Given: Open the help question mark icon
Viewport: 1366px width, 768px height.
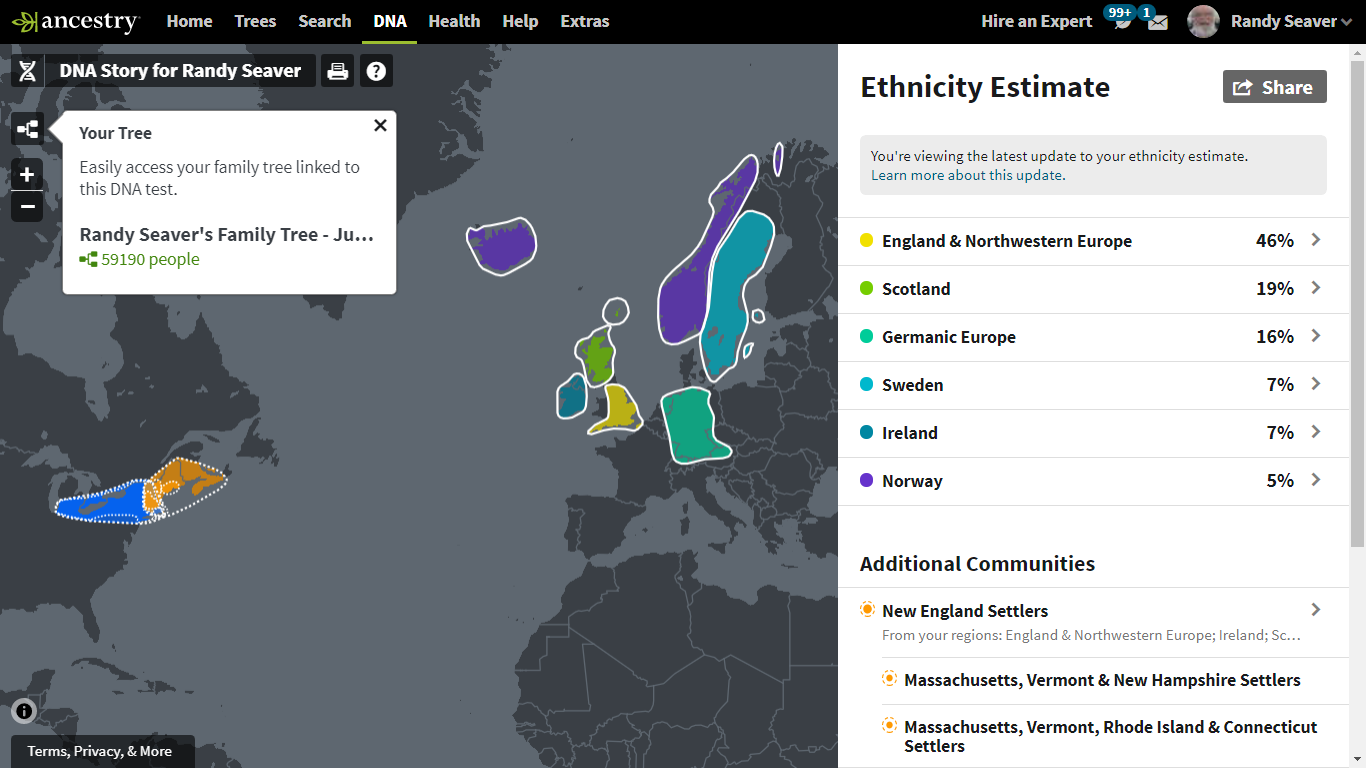Looking at the screenshot, I should (x=376, y=70).
